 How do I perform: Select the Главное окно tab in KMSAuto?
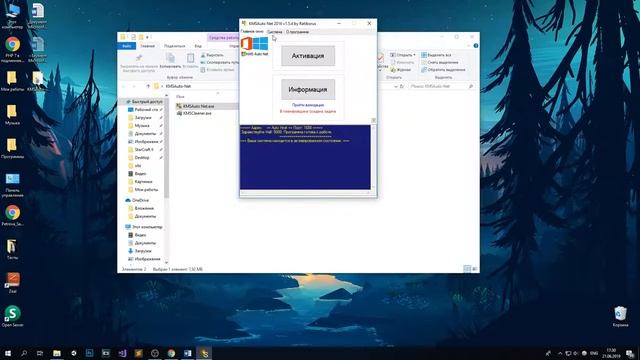(x=252, y=31)
